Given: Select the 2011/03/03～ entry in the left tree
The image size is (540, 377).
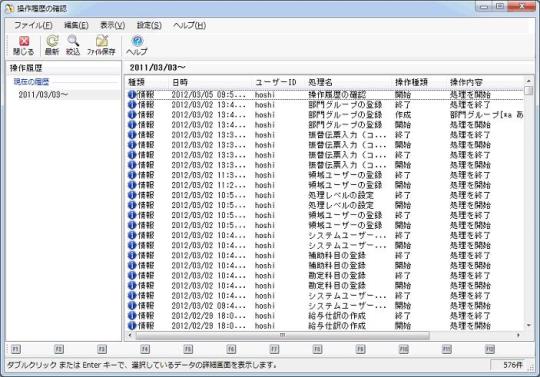Looking at the screenshot, I should pyautogui.click(x=43, y=94).
